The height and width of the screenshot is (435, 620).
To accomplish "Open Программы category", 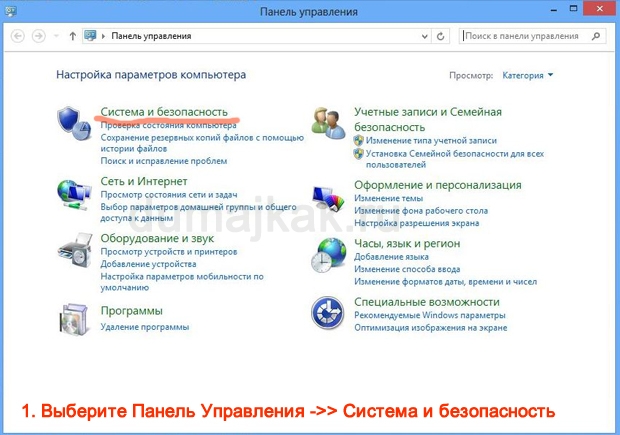I will [x=132, y=311].
